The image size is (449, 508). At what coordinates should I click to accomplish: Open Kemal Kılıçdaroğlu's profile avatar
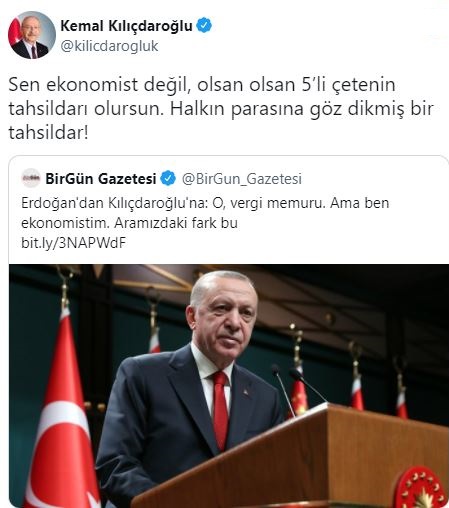(x=32, y=35)
